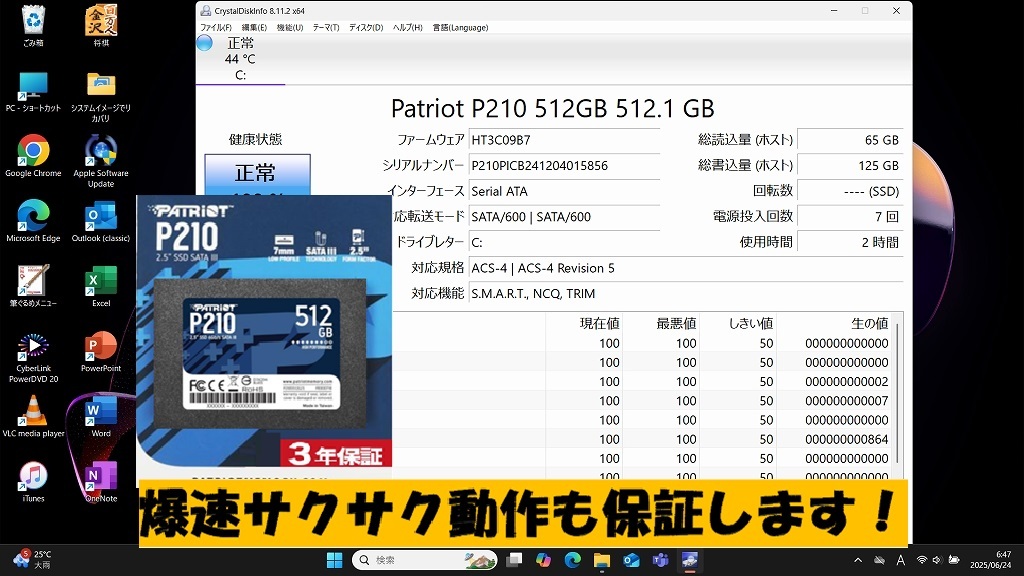This screenshot has height=576, width=1024.
Task: Click the firmware field HT3C09B7
Action: click(x=564, y=140)
